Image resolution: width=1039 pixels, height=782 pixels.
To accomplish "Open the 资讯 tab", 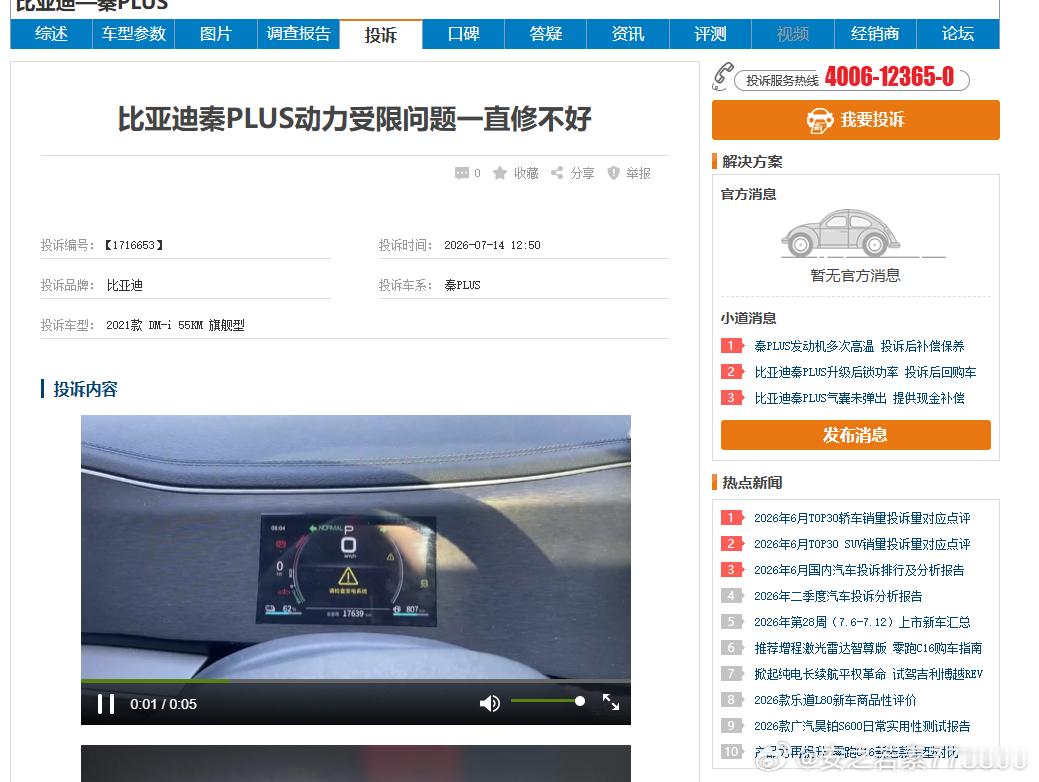I will (x=628, y=34).
